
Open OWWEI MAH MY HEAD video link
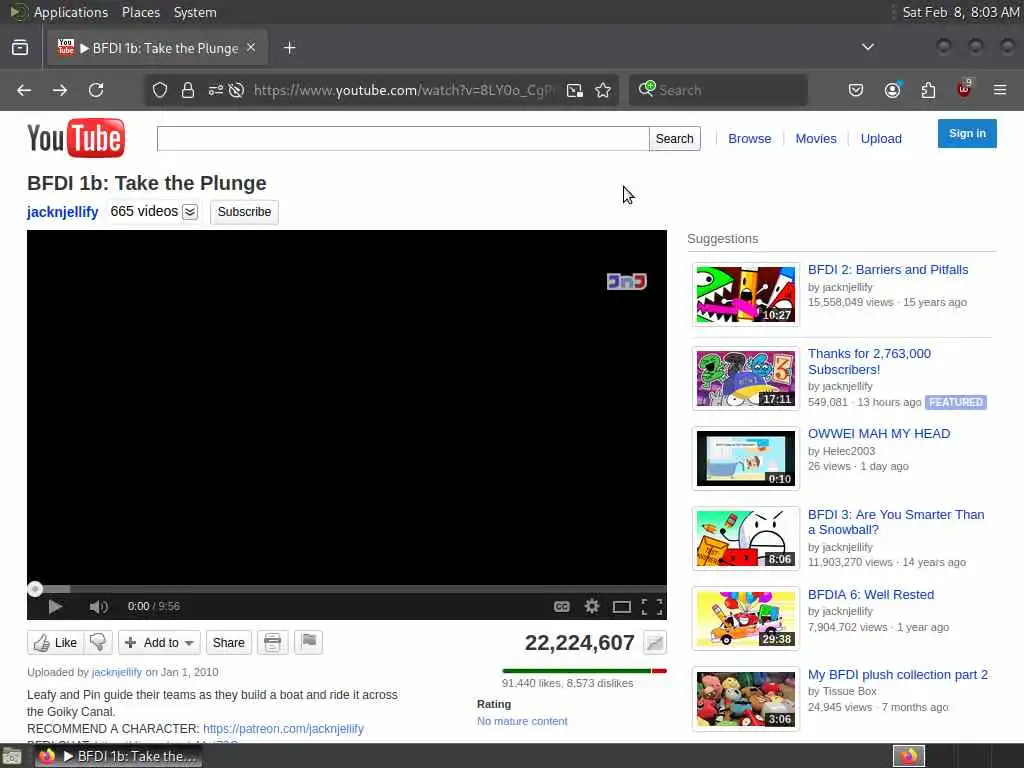tap(879, 434)
